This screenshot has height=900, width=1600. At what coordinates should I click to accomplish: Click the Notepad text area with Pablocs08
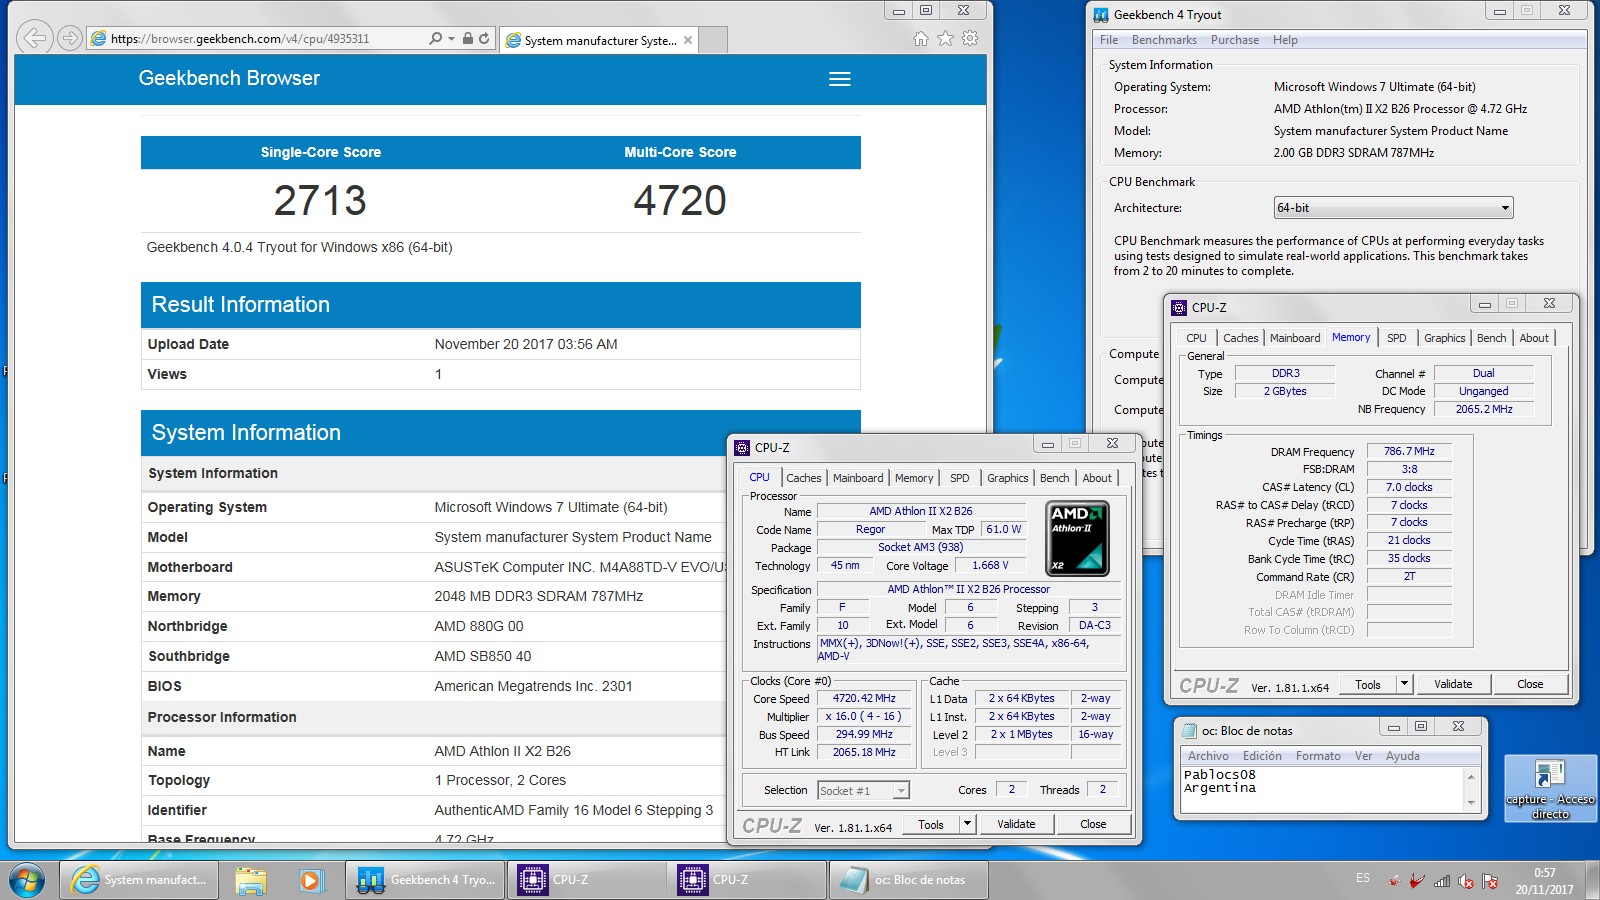click(x=1322, y=789)
